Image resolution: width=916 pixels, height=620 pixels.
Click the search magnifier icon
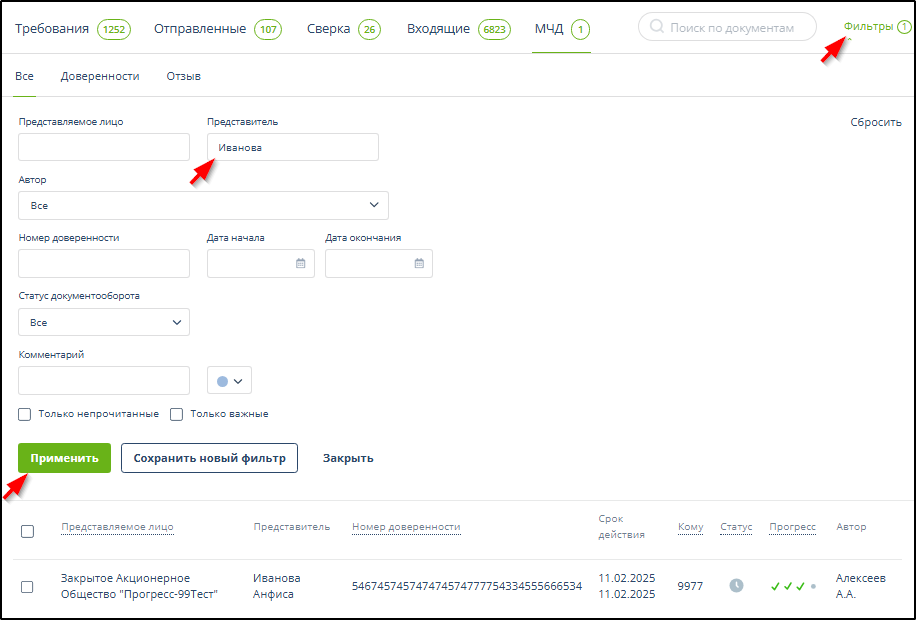657,28
